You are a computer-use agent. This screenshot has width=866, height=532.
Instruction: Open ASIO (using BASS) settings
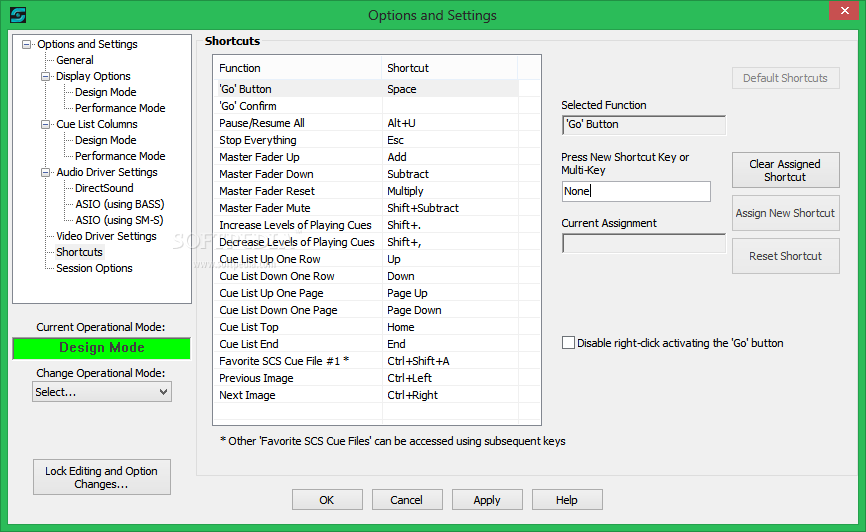[119, 204]
